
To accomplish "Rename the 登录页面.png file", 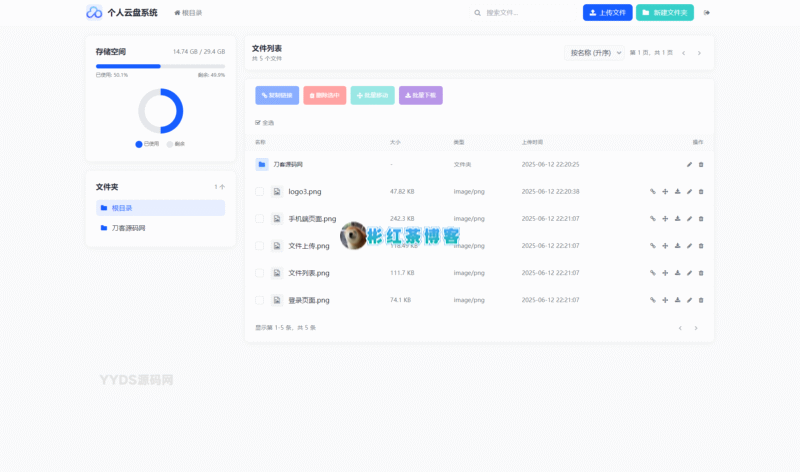I will coord(689,300).
